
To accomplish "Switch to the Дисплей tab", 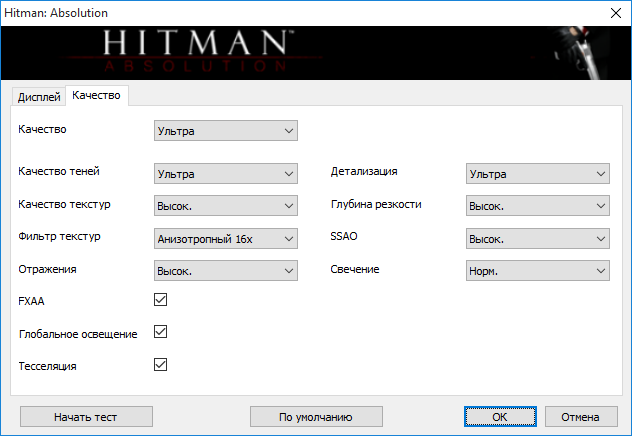I will pos(39,97).
